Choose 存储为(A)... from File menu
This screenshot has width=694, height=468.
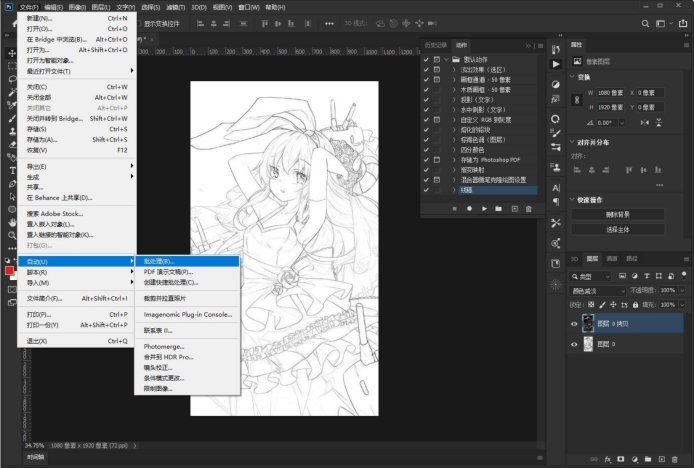pyautogui.click(x=77, y=139)
